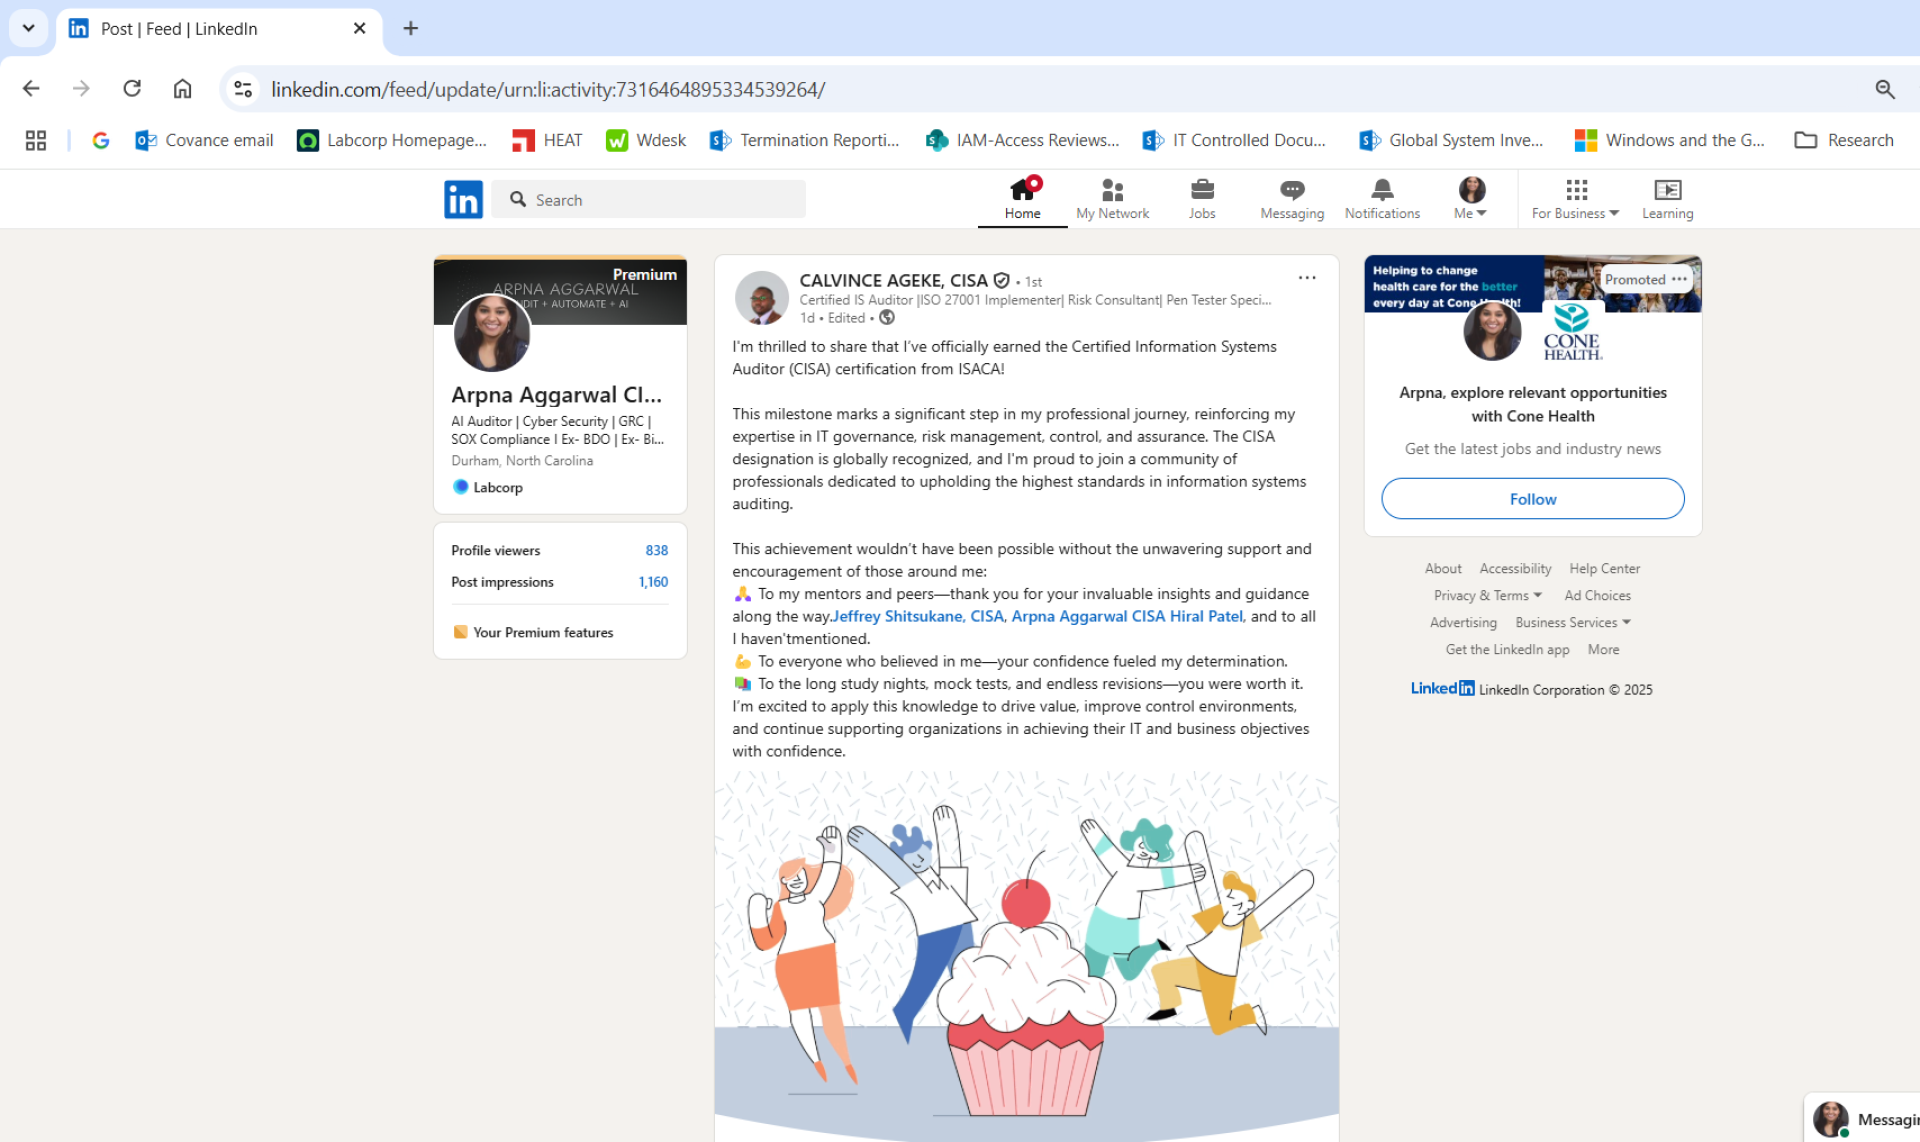The width and height of the screenshot is (1920, 1142).
Task: Expand Privacy & Terms footer dropdown
Action: 1487,596
